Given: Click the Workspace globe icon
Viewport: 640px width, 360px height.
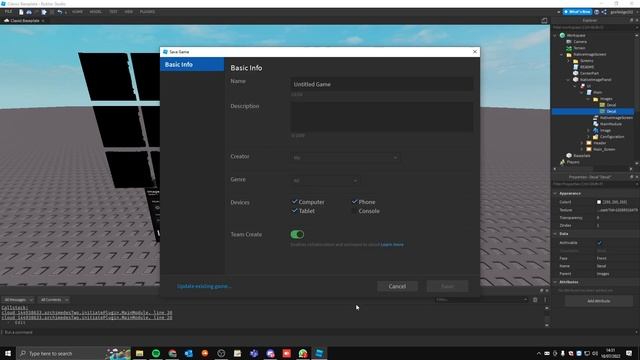Looking at the screenshot, I should pos(562,36).
